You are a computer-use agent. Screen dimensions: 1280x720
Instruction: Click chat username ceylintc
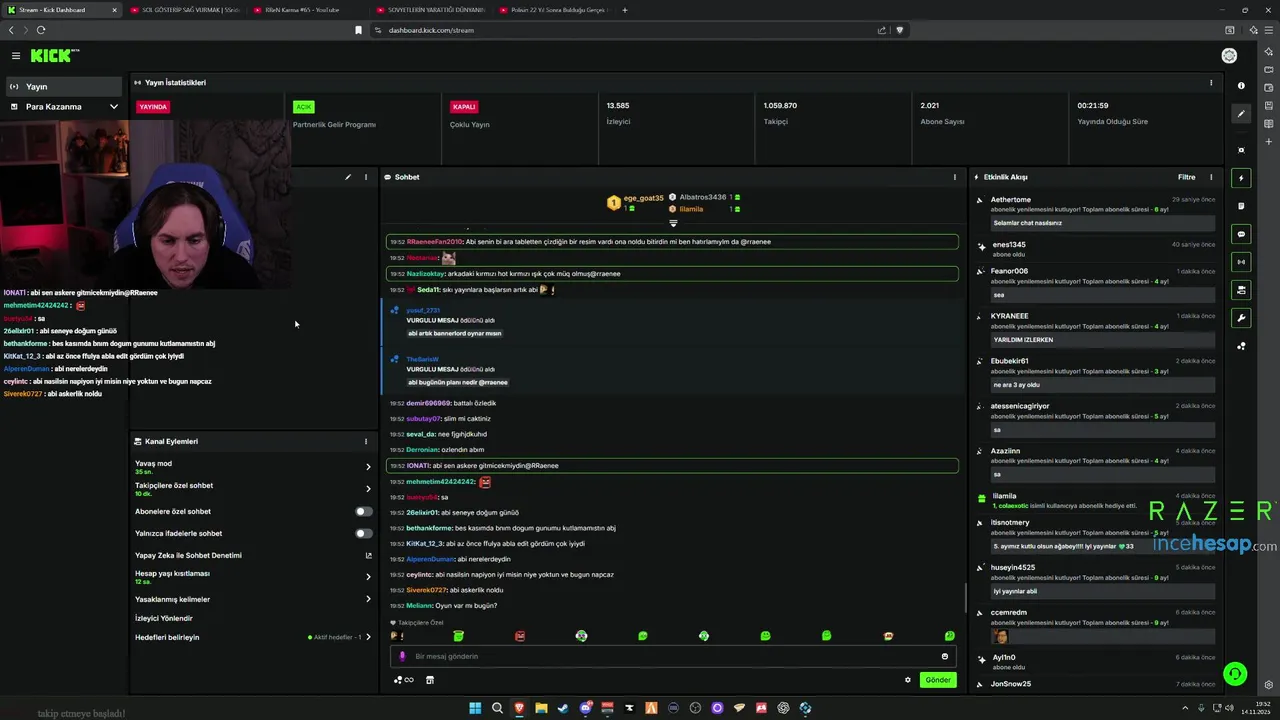(418, 575)
